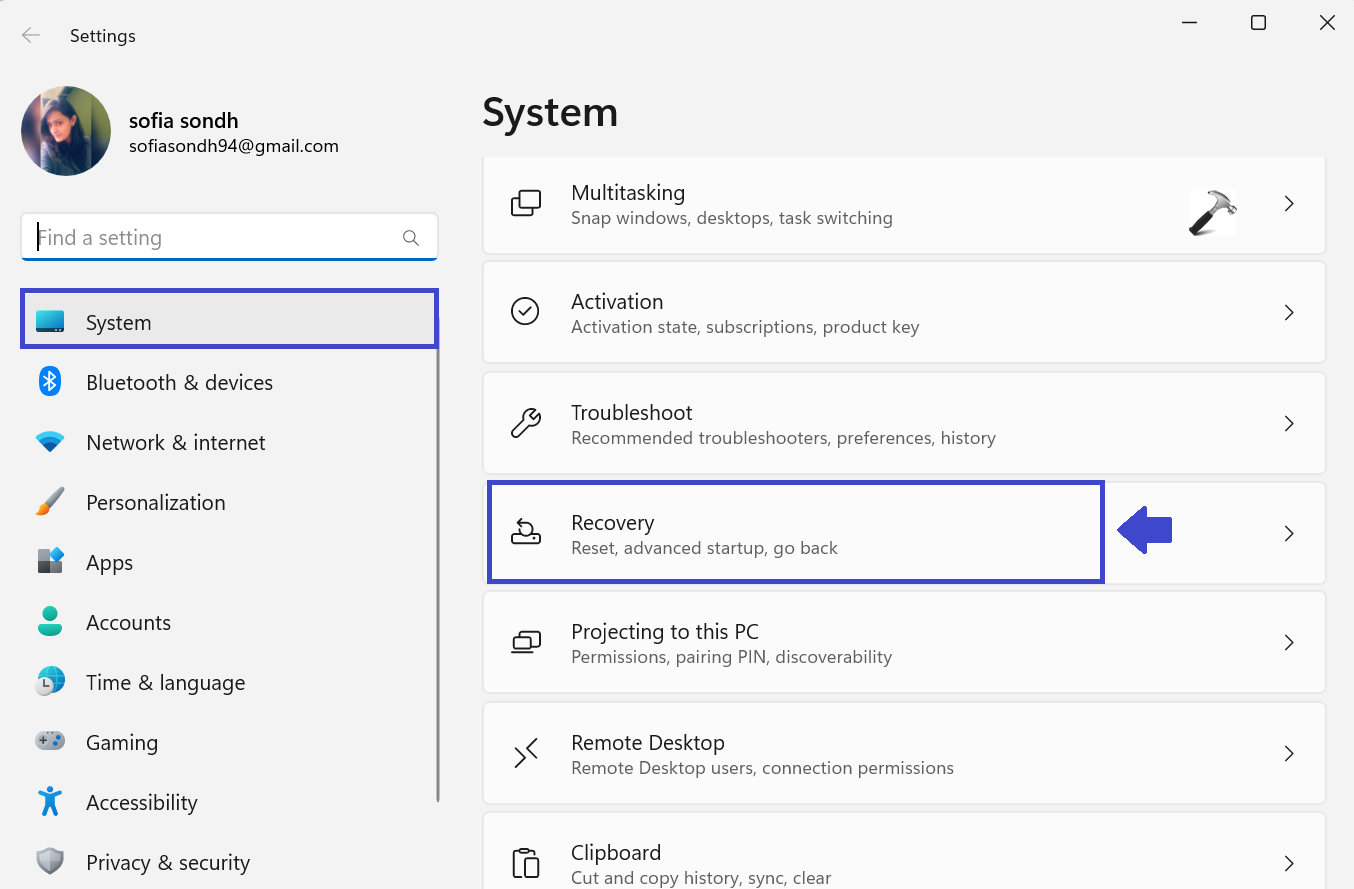Click the sidebar vertical scrollbar

point(438,550)
